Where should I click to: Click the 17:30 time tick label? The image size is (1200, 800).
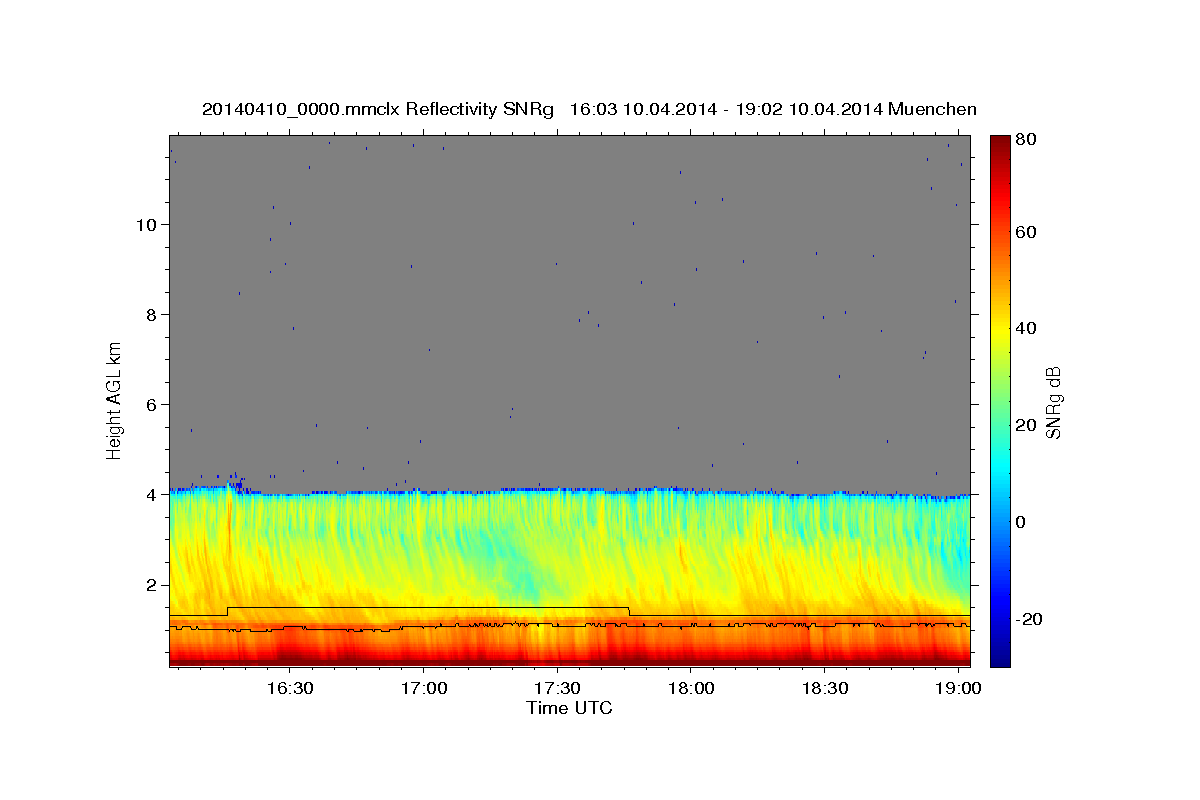click(x=557, y=689)
